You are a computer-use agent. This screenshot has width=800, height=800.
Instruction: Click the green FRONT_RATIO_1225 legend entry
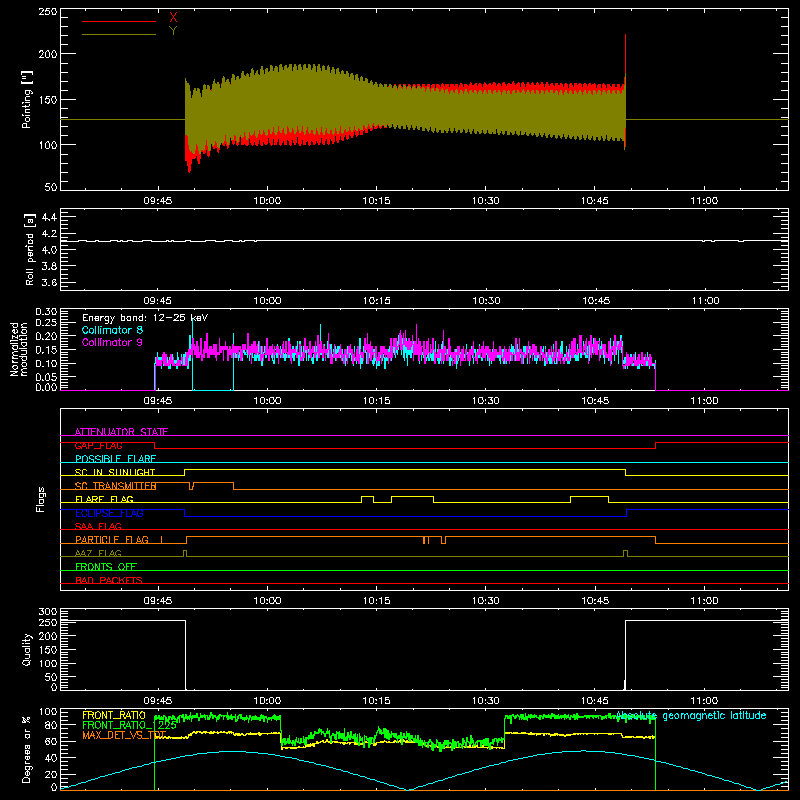coord(130,725)
